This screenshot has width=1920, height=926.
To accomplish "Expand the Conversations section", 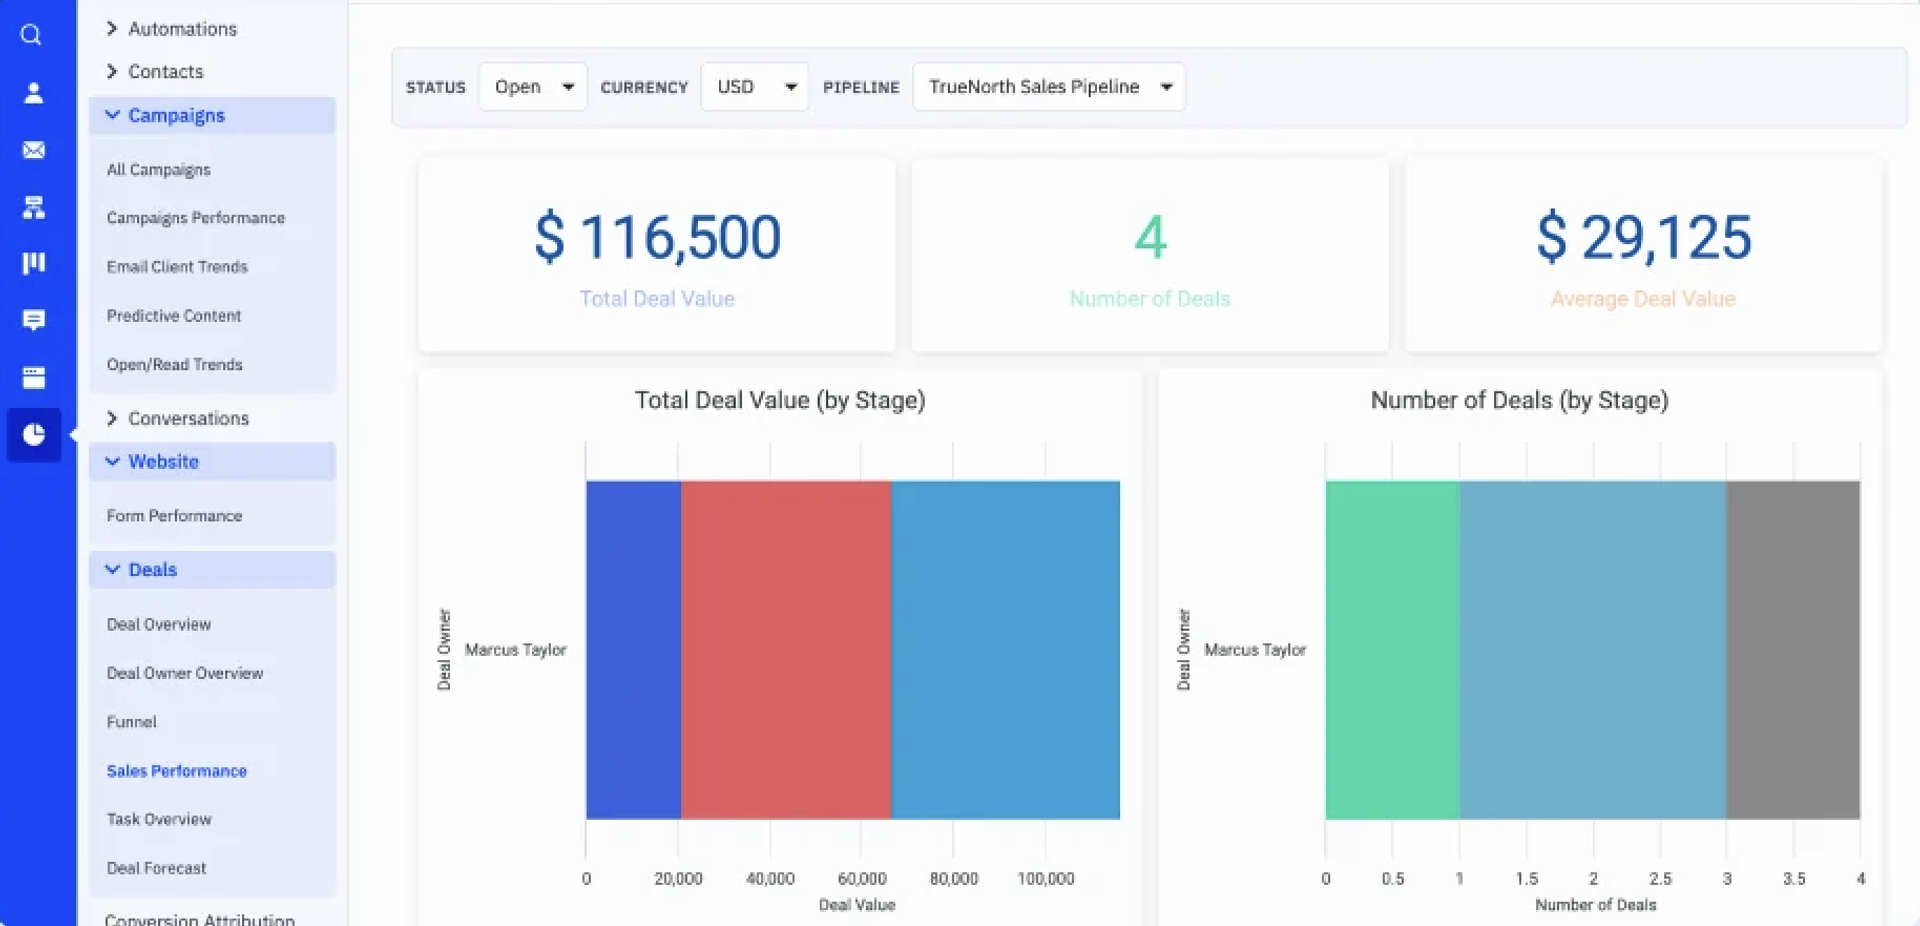I will pos(187,418).
